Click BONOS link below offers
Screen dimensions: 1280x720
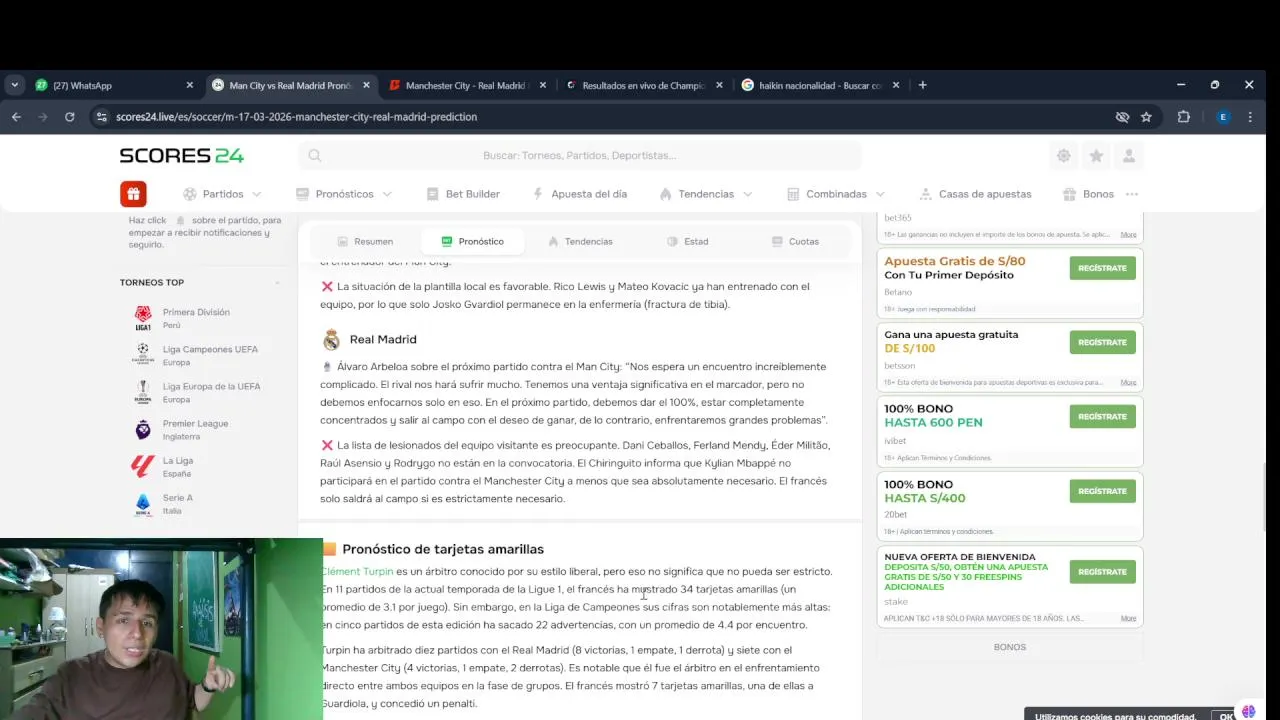click(x=1010, y=647)
